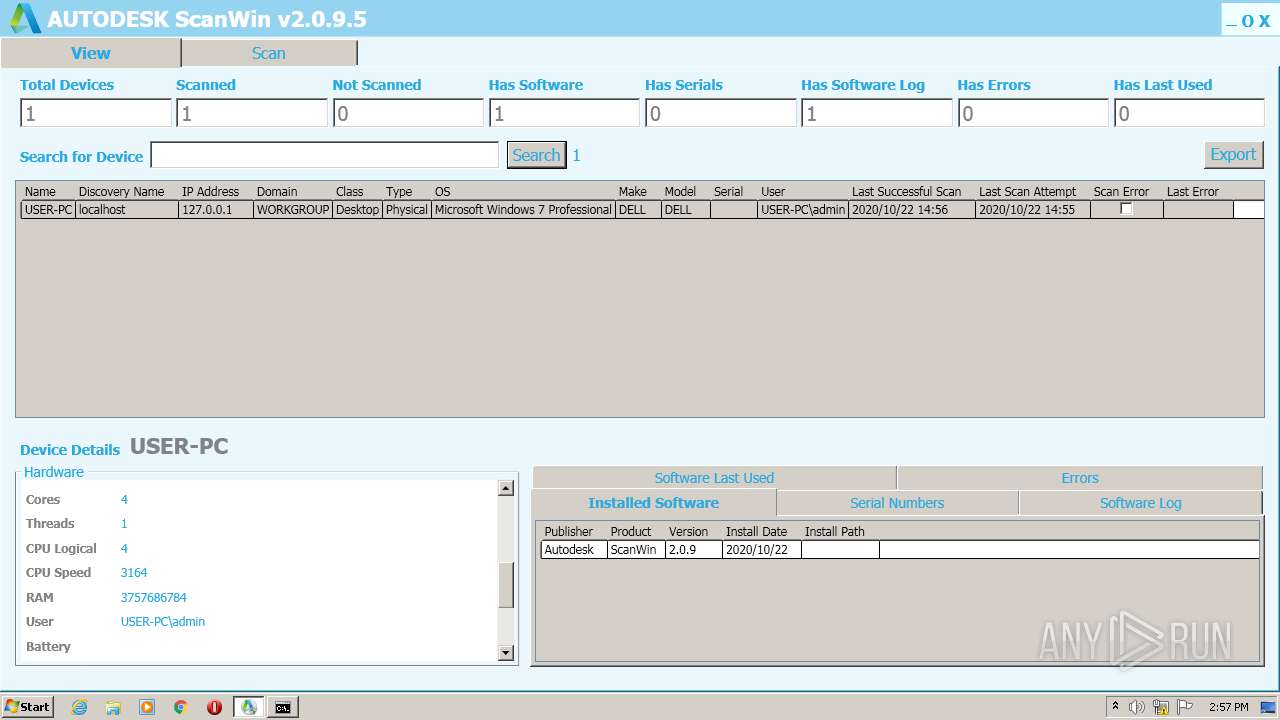This screenshot has height=720, width=1280.
Task: Click the Hardware panel scrollbar thumb
Action: [x=506, y=585]
